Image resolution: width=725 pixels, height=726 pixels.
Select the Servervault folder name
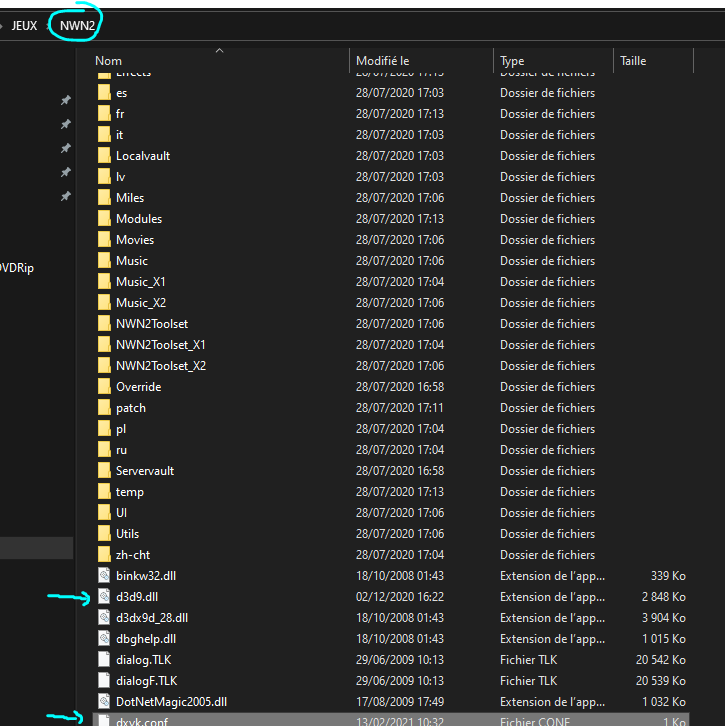144,471
